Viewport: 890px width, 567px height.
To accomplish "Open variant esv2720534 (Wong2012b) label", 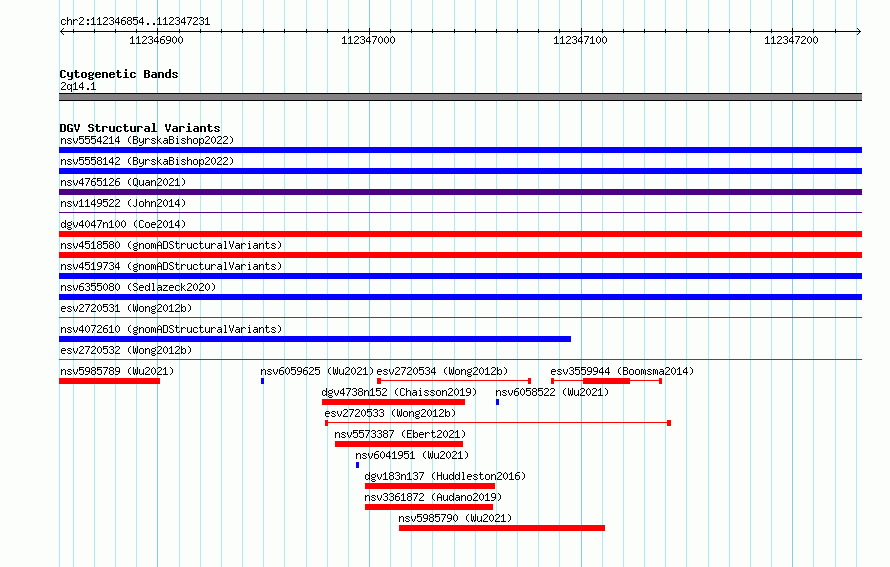I will (442, 371).
